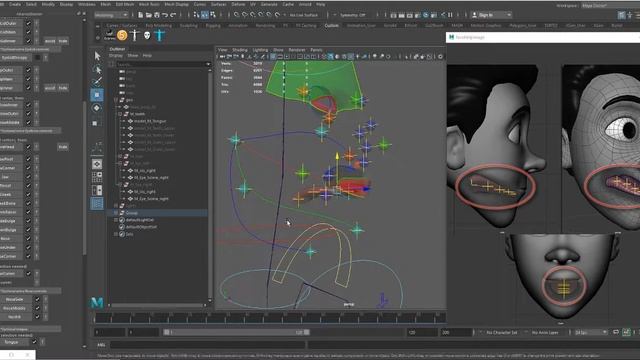Viewport: 640px width, 360px height.
Task: Toggle the browOuter checkbox
Action: [x=29, y=113]
